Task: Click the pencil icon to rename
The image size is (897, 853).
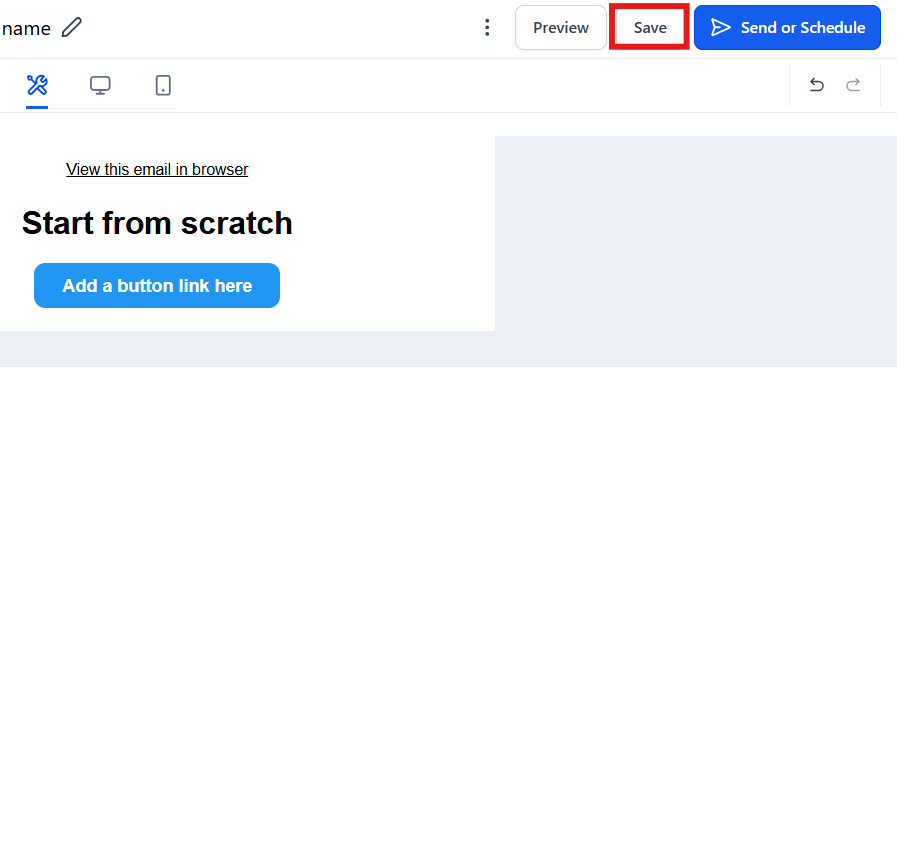Action: point(71,28)
